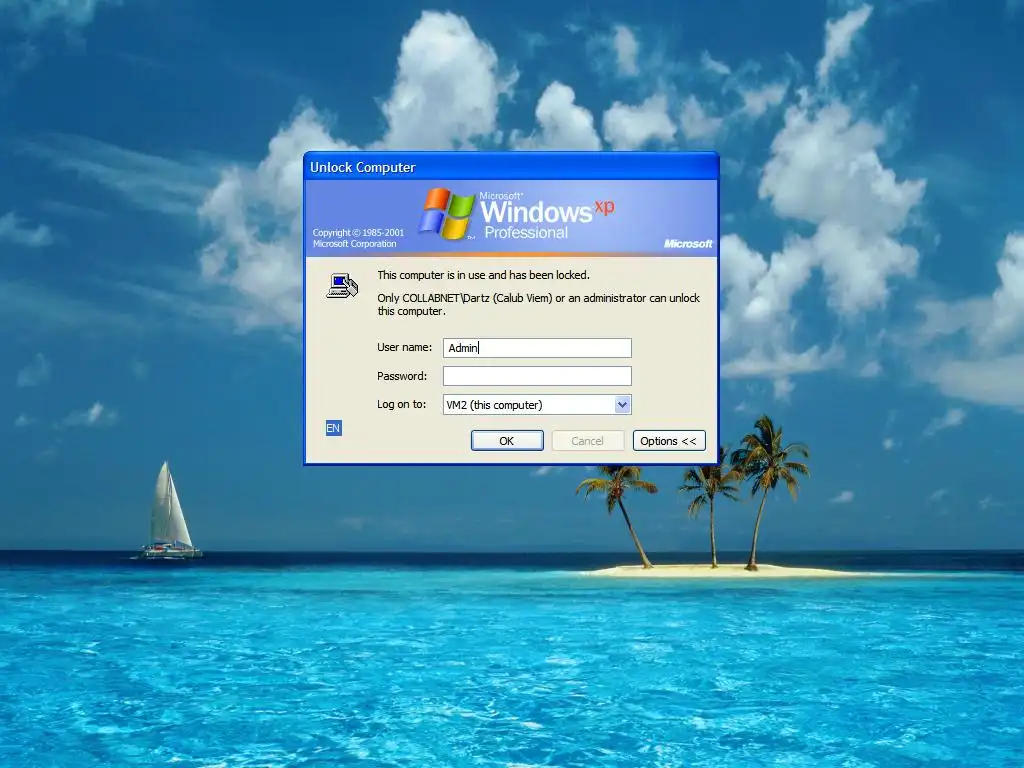Click the 'Professional' edition text

[x=526, y=232]
